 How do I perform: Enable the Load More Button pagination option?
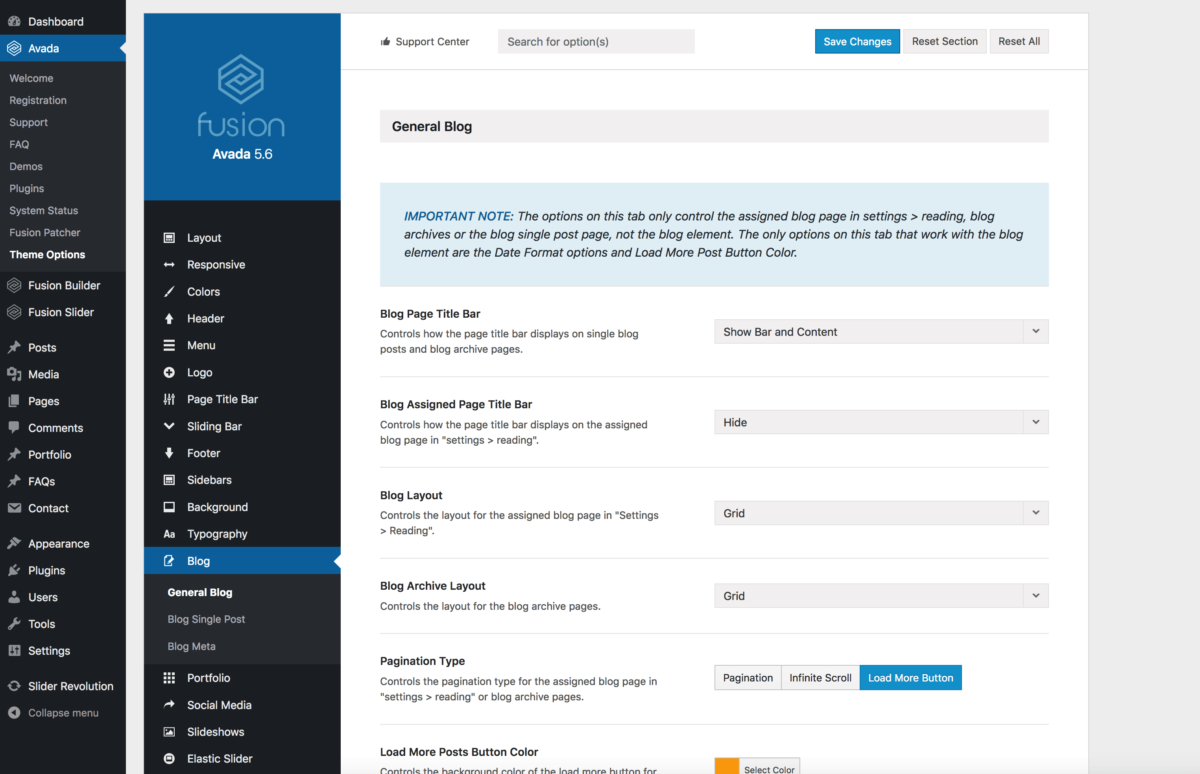(910, 677)
